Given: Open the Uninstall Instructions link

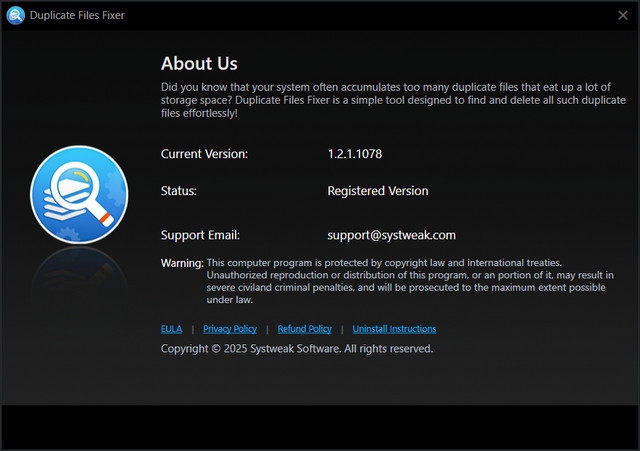Looking at the screenshot, I should [x=394, y=329].
